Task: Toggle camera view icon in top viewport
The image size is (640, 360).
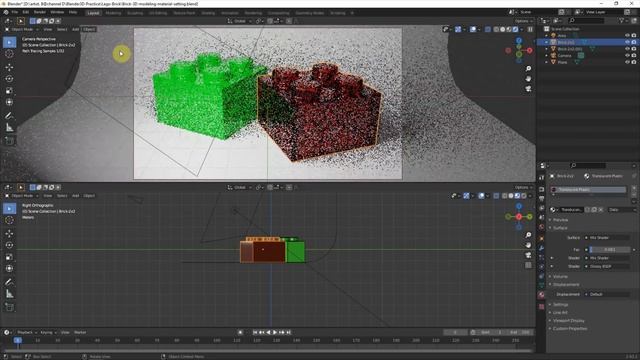Action: [x=528, y=89]
